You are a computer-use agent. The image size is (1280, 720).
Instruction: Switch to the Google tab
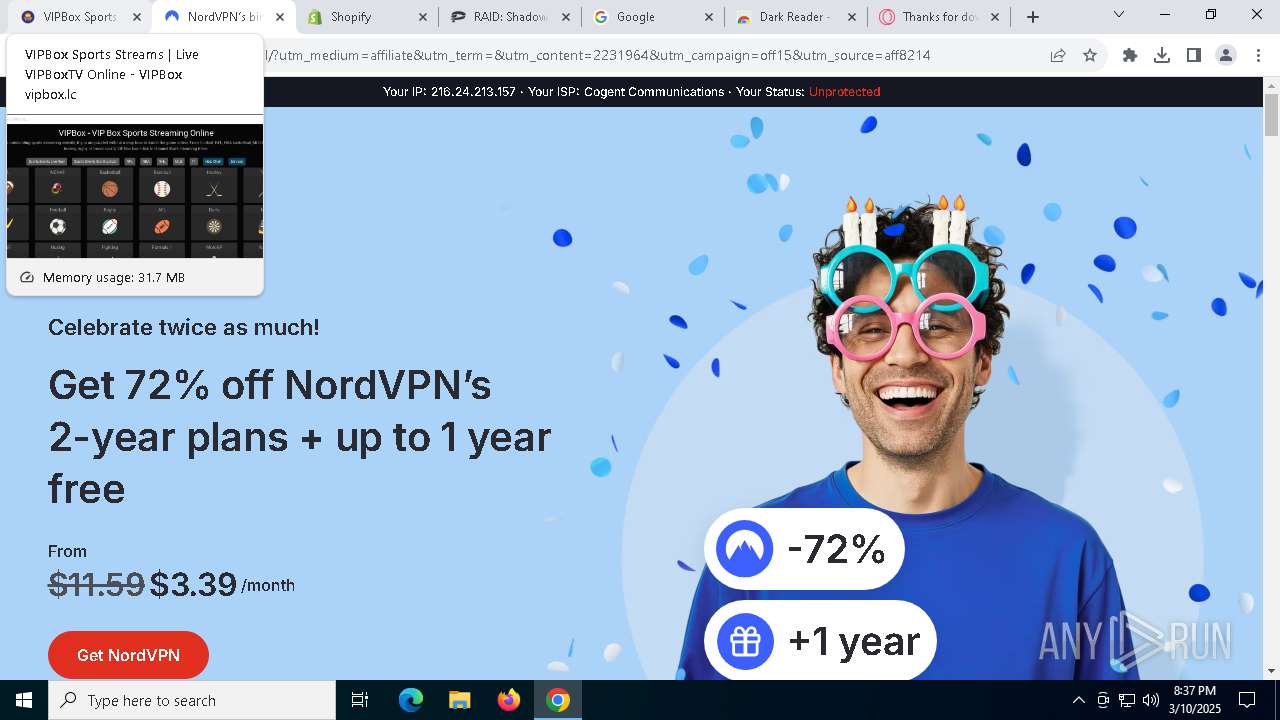[x=654, y=17]
